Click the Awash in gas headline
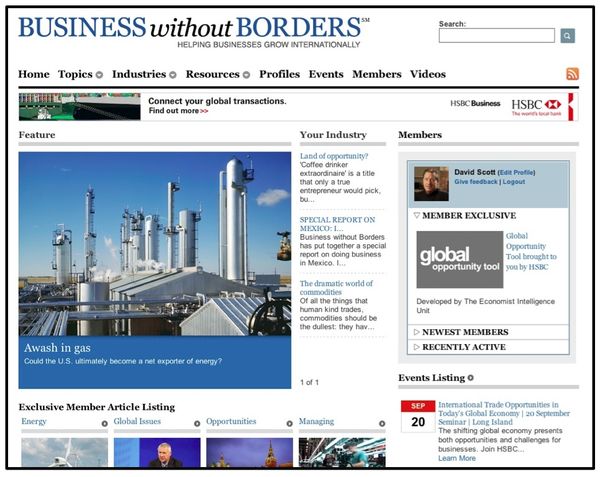Viewport: 600px width, 477px height. click(x=57, y=348)
